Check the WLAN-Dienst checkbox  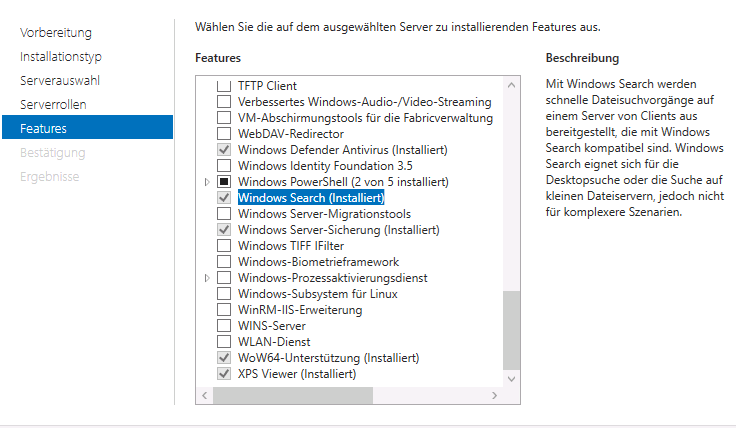[224, 342]
